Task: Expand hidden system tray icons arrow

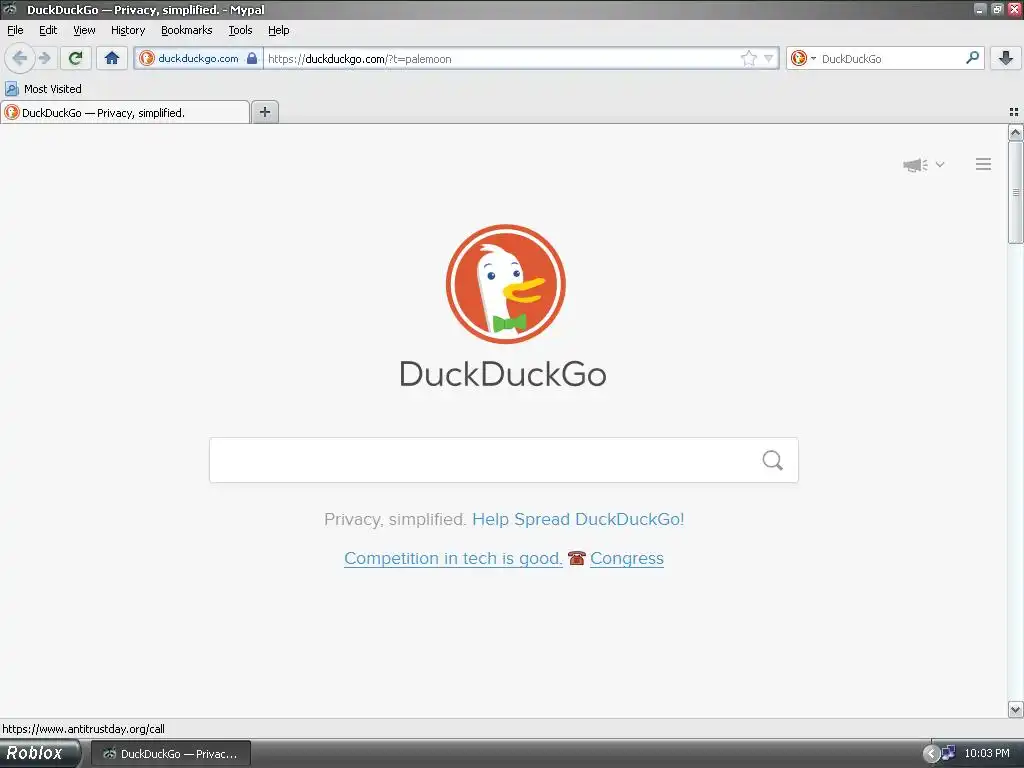Action: (931, 754)
